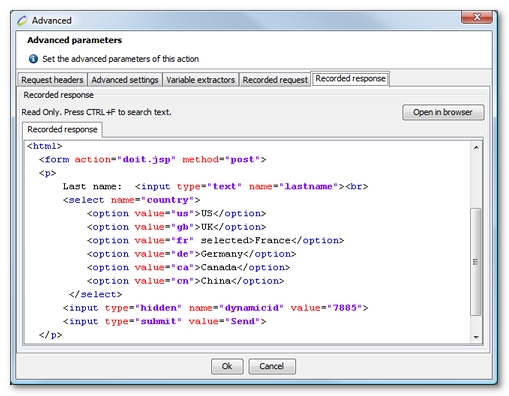Image resolution: width=509 pixels, height=396 pixels.
Task: Click the inner Recorded response sub-tab
Action: (62, 129)
